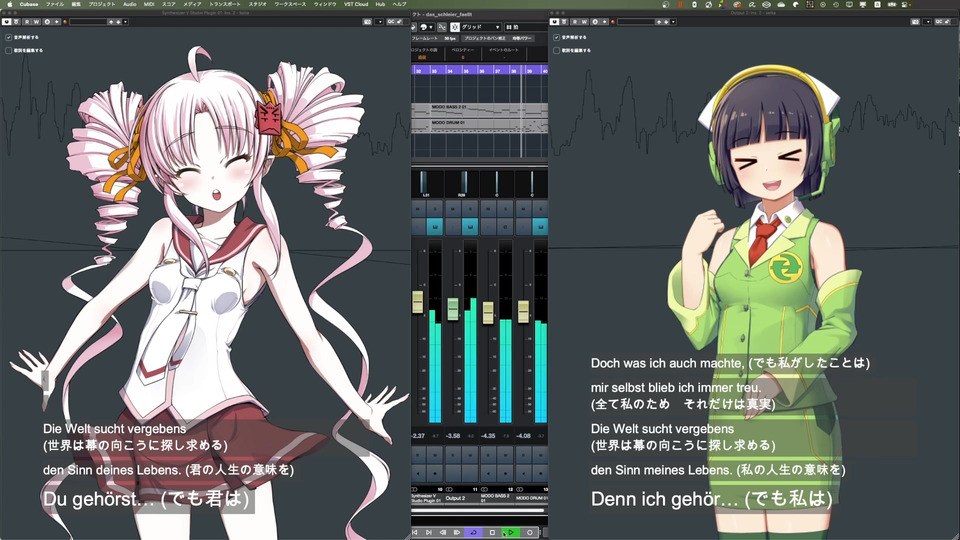Click the Stop button in the transport bar
This screenshot has width=960, height=540.
[492, 533]
